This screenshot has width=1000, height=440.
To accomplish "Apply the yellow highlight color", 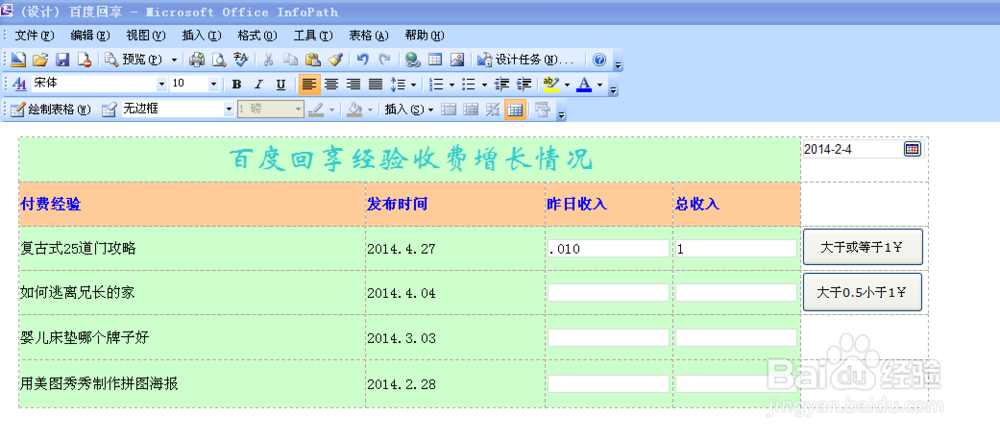I will (x=550, y=84).
